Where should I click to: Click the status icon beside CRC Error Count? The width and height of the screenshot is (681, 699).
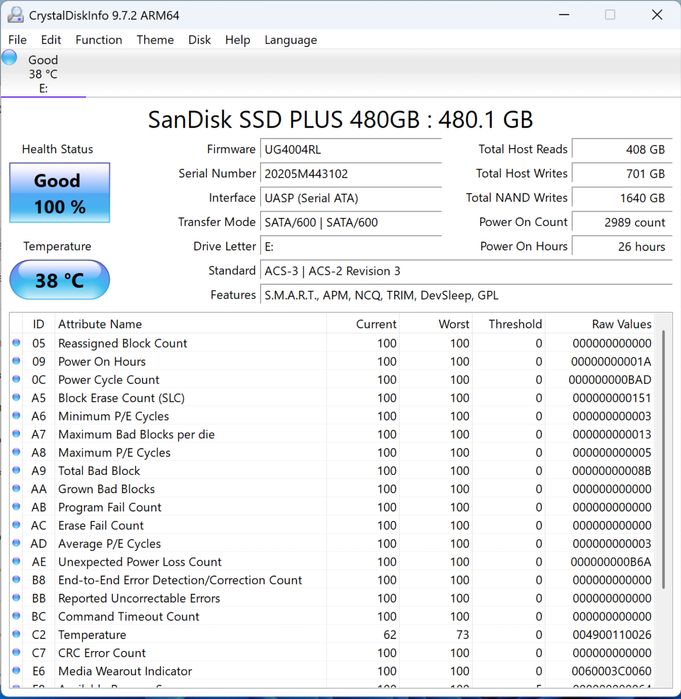click(16, 653)
